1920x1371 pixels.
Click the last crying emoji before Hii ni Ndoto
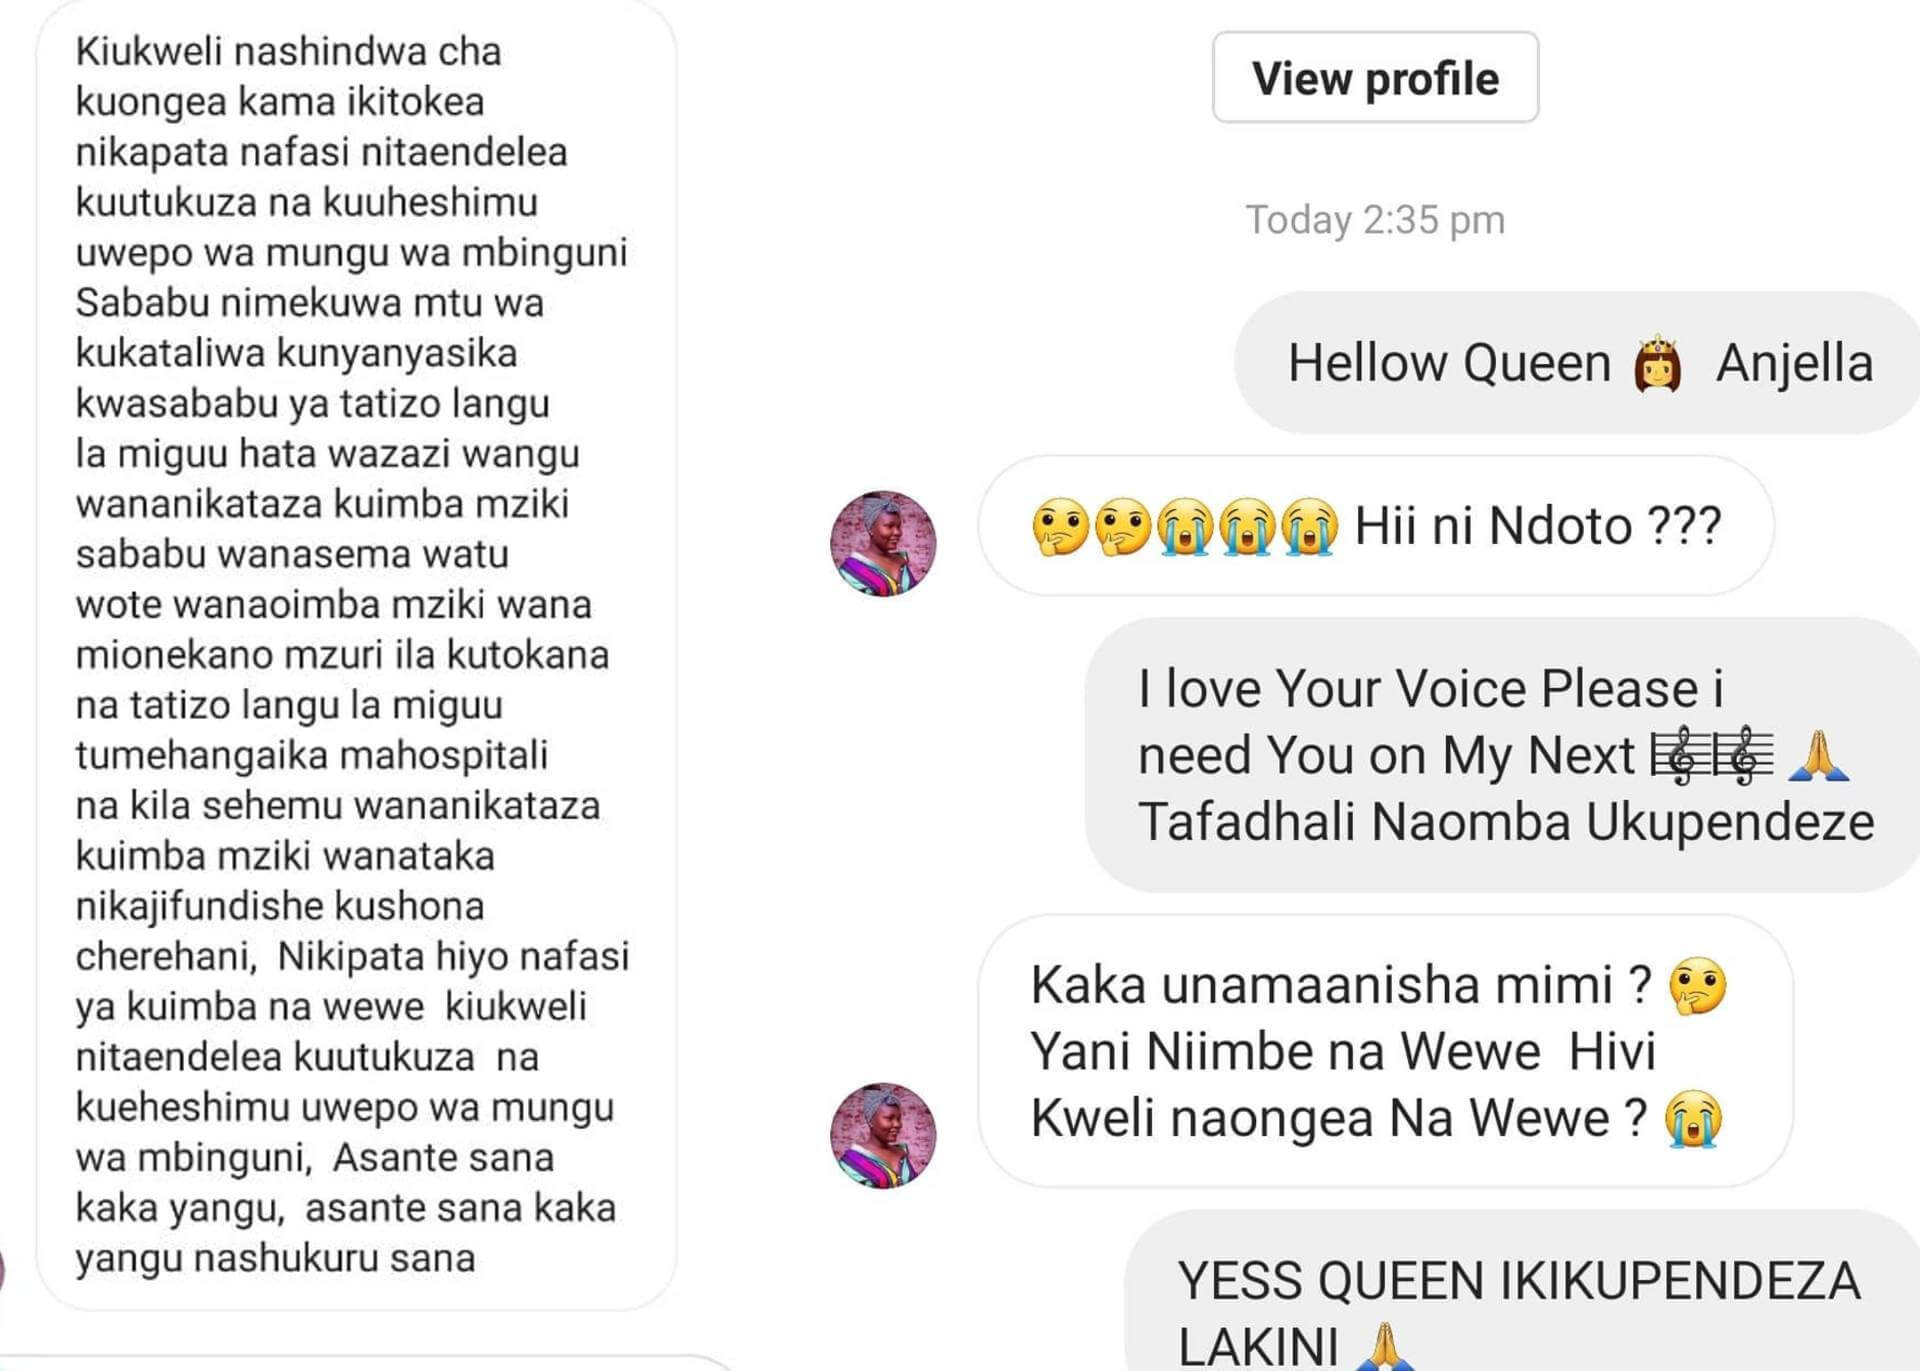(x=1309, y=527)
